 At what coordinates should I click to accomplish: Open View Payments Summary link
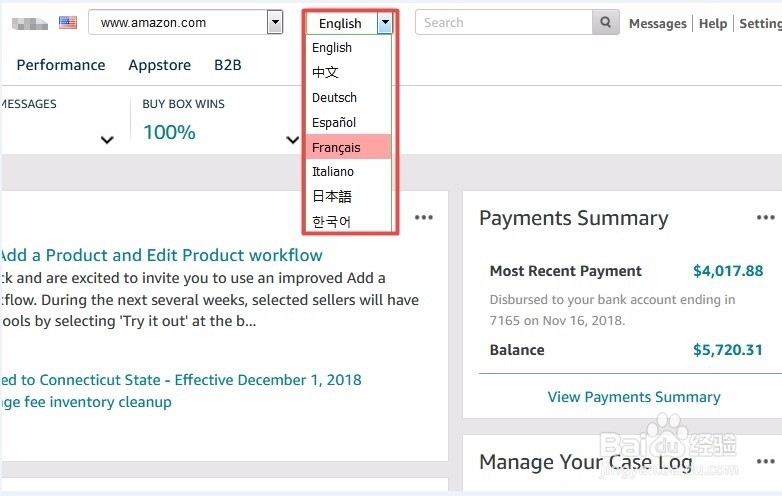point(634,397)
